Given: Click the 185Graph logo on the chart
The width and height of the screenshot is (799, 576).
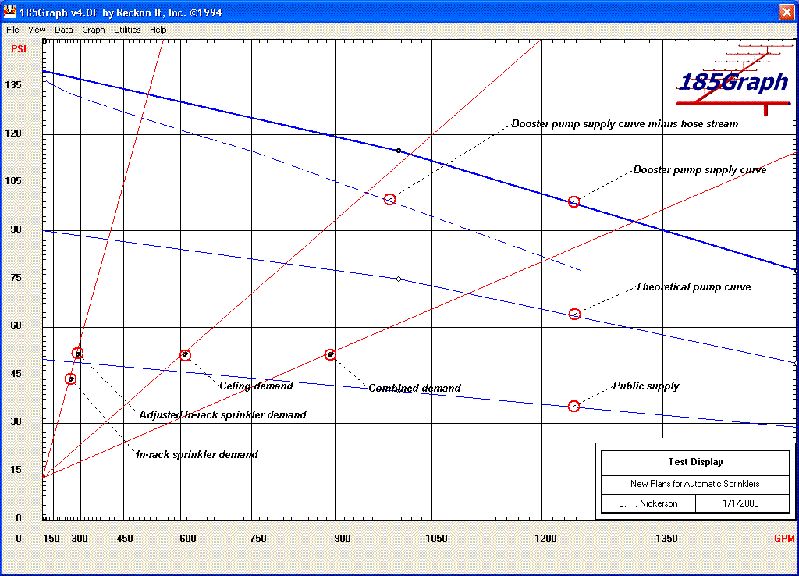Looking at the screenshot, I should [x=733, y=81].
